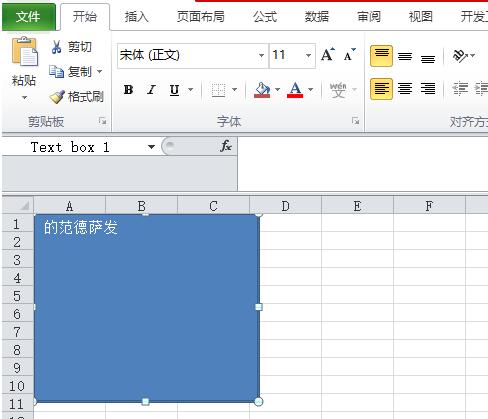Expand the Name Box dropdown arrow
This screenshot has width=488, height=419.
pyautogui.click(x=151, y=147)
